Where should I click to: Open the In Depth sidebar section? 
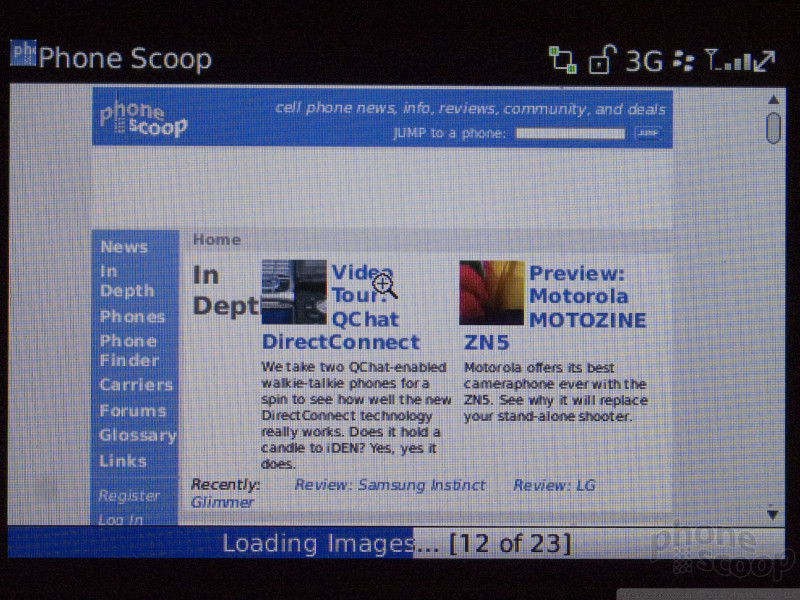(x=127, y=281)
